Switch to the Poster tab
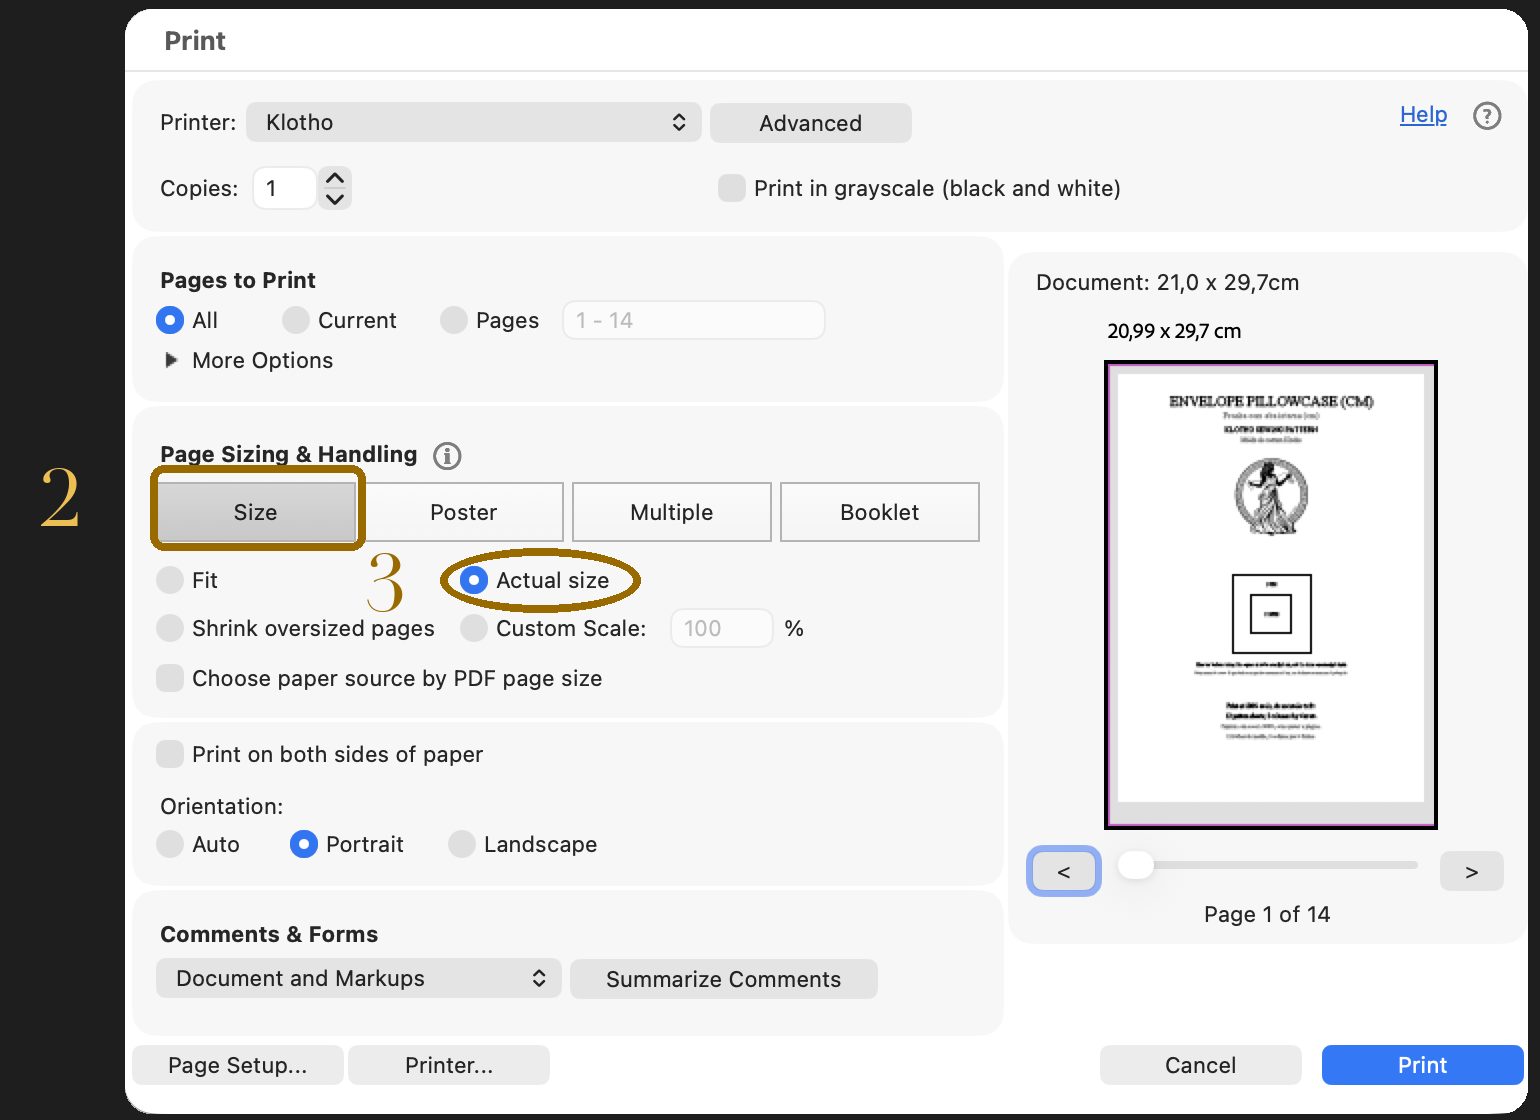This screenshot has width=1540, height=1120. pos(464,512)
